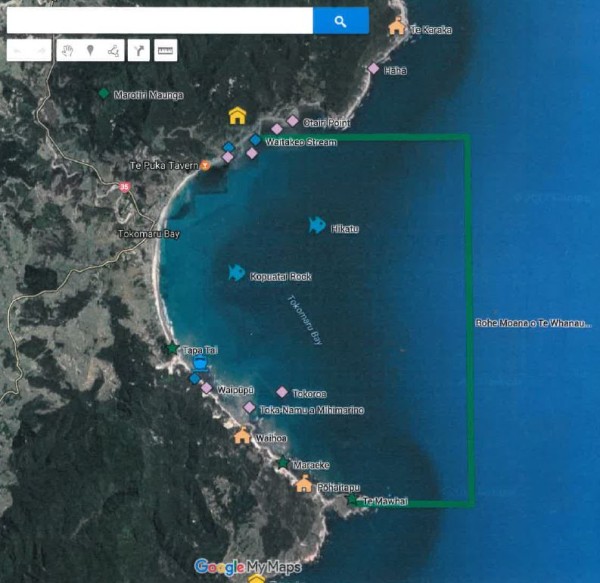Select the Waihoa house marker
The image size is (600, 583).
coord(242,435)
